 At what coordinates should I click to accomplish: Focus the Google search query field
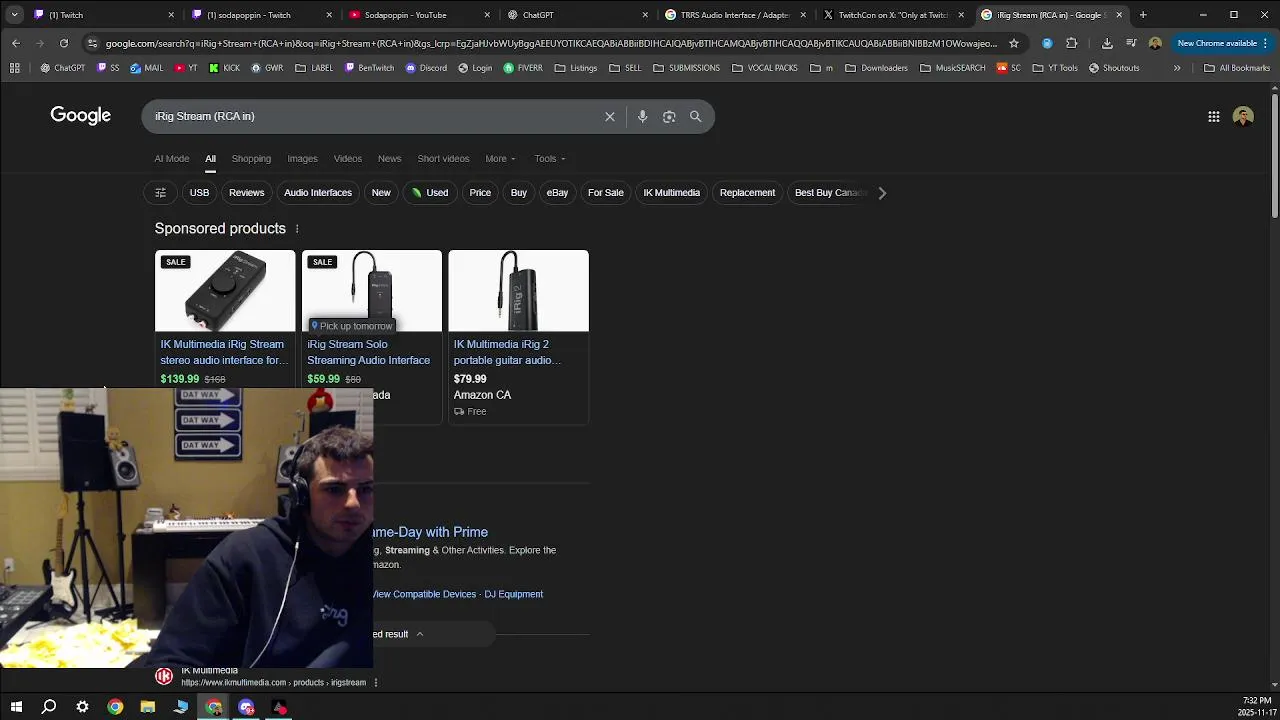[375, 116]
